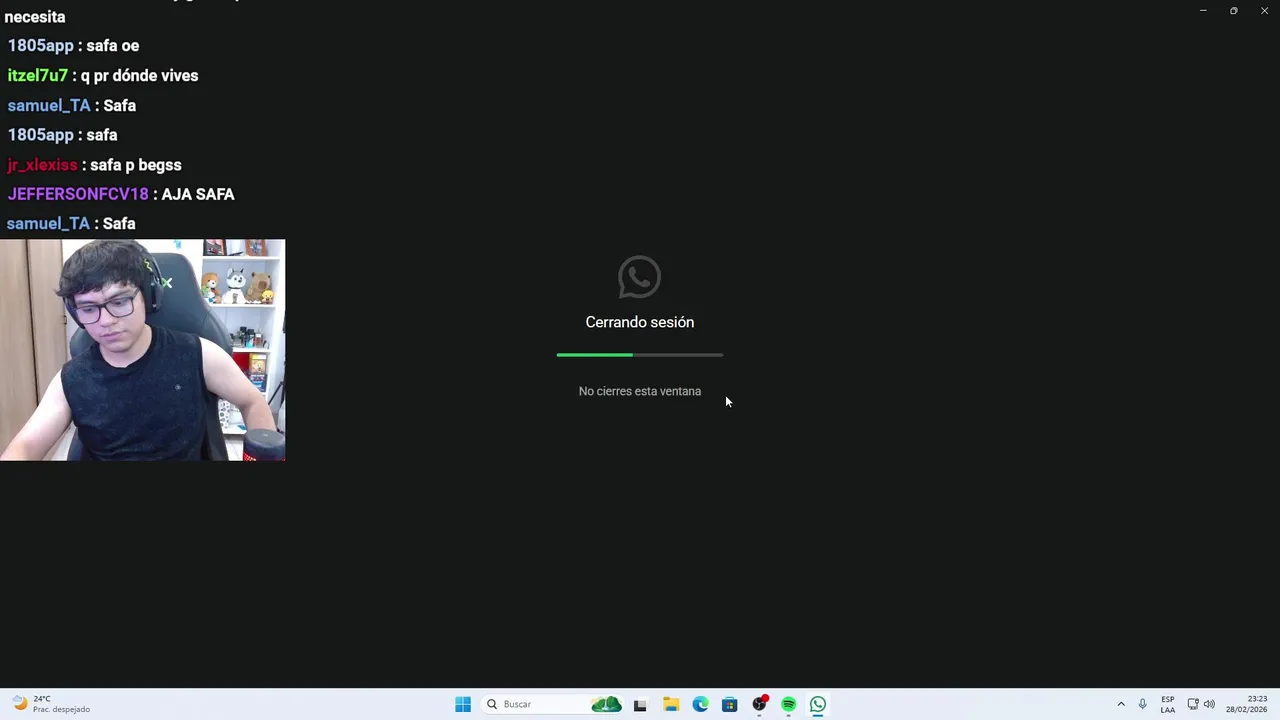Click the search landscape icon in taskbar search box
Viewport: 1280px width, 720px height.
(606, 704)
